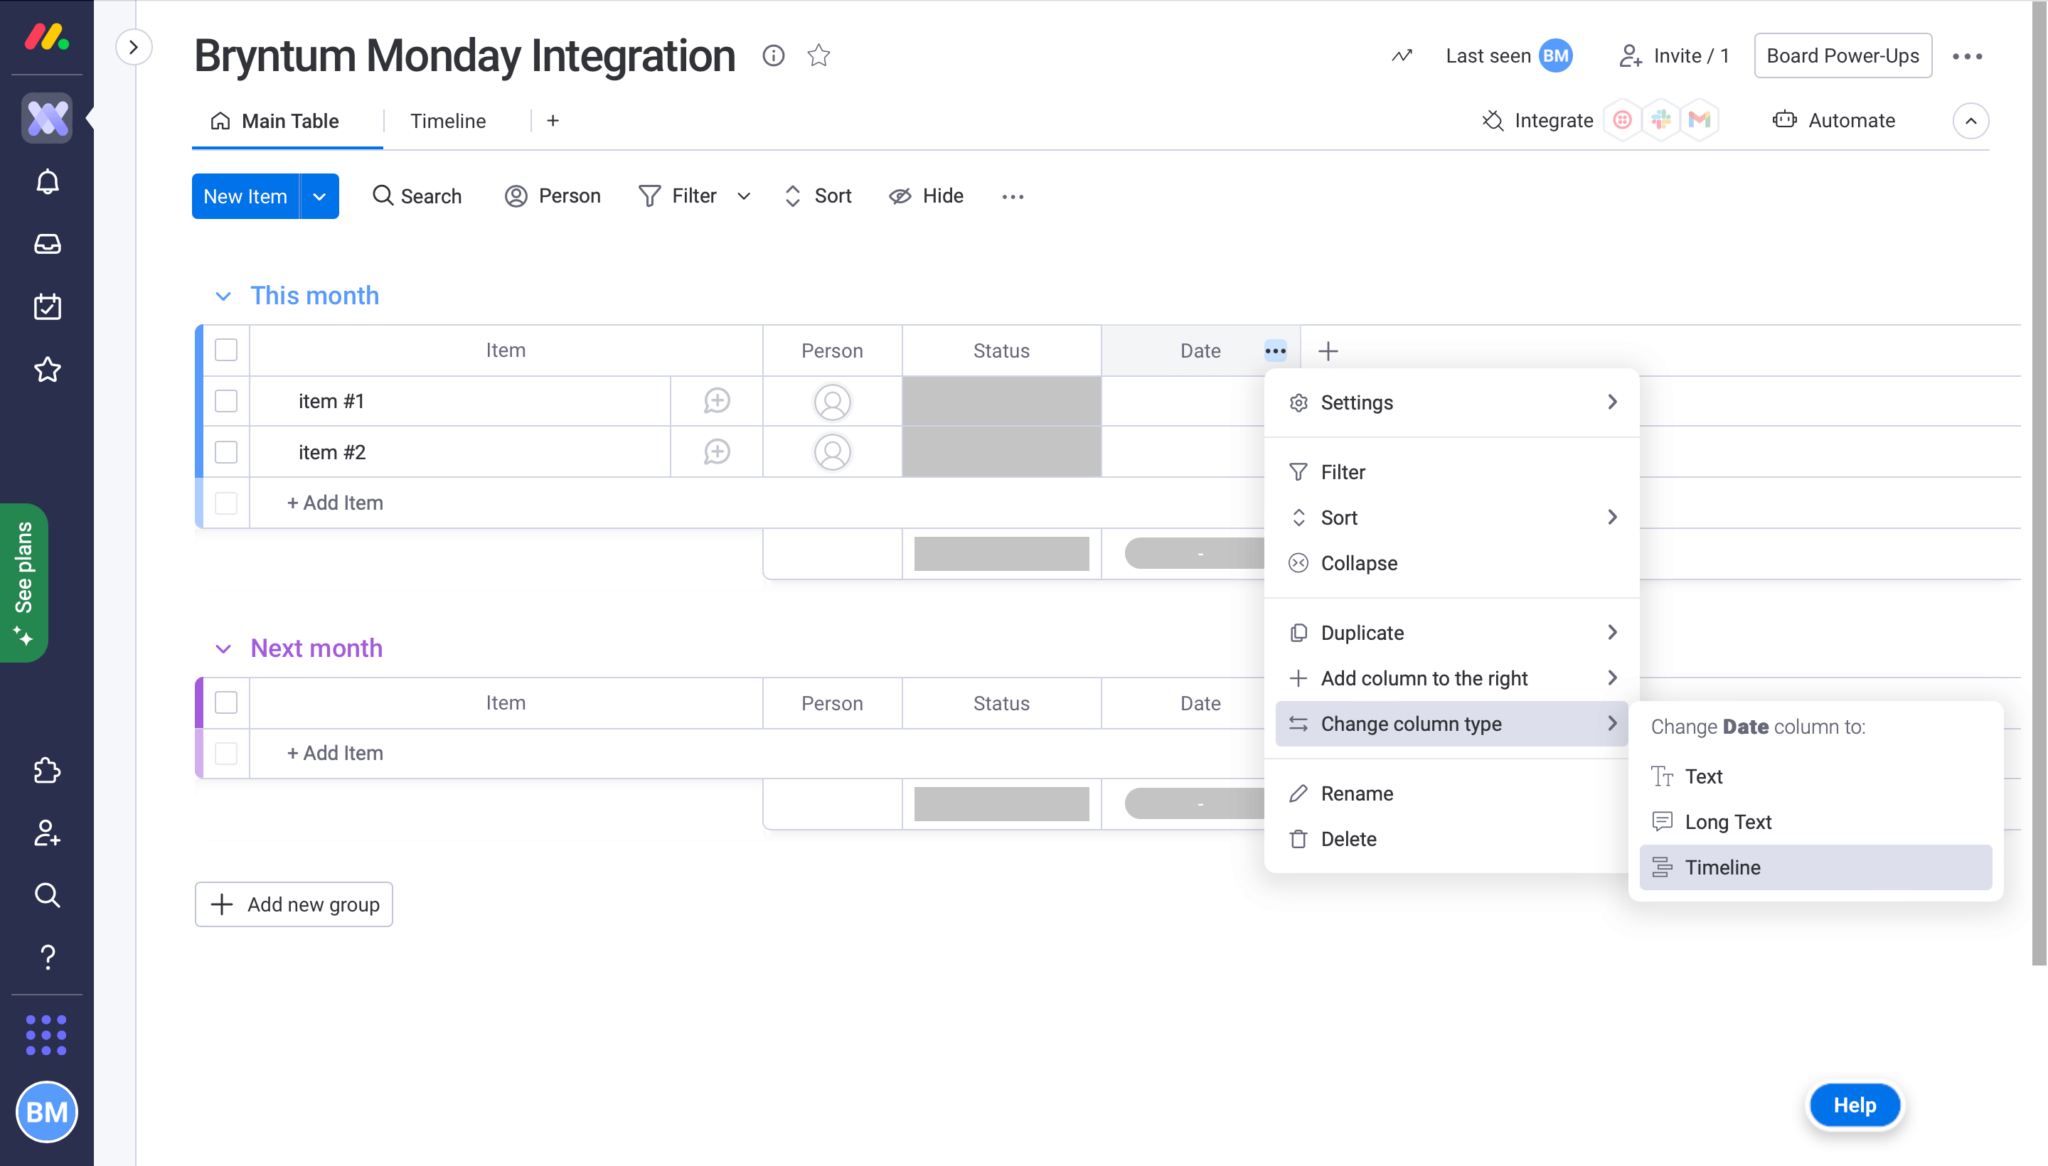Open the help question mark icon
Screen dimensions: 2048x1166
[x=47, y=957]
